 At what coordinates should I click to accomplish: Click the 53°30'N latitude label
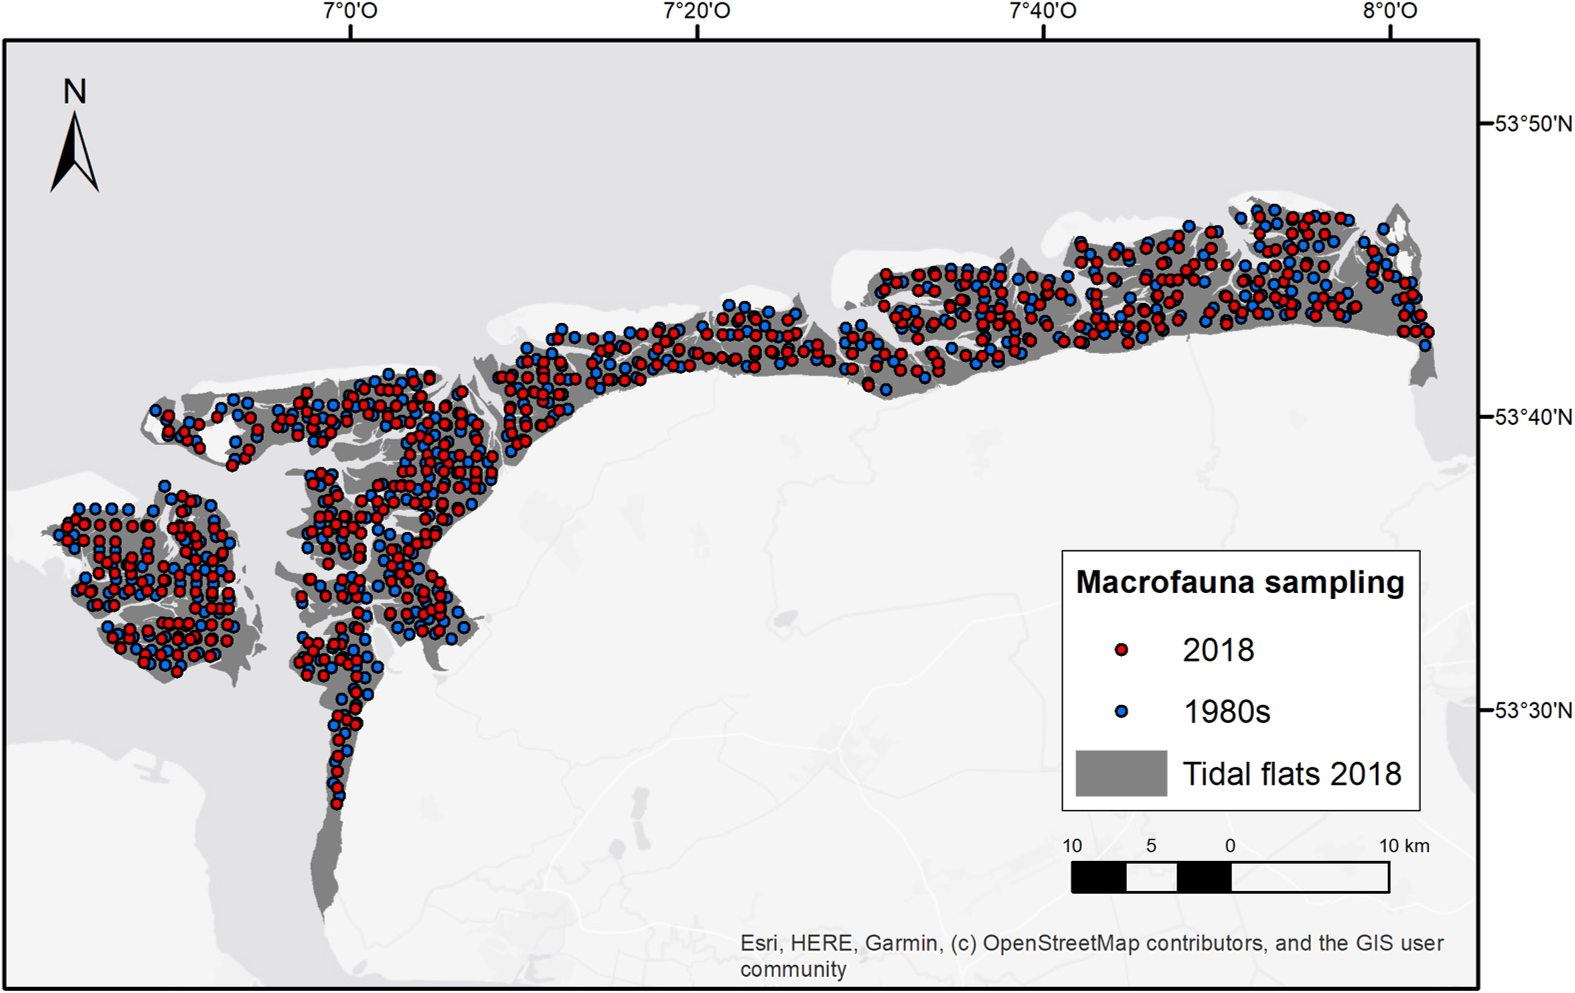[x=1532, y=711]
